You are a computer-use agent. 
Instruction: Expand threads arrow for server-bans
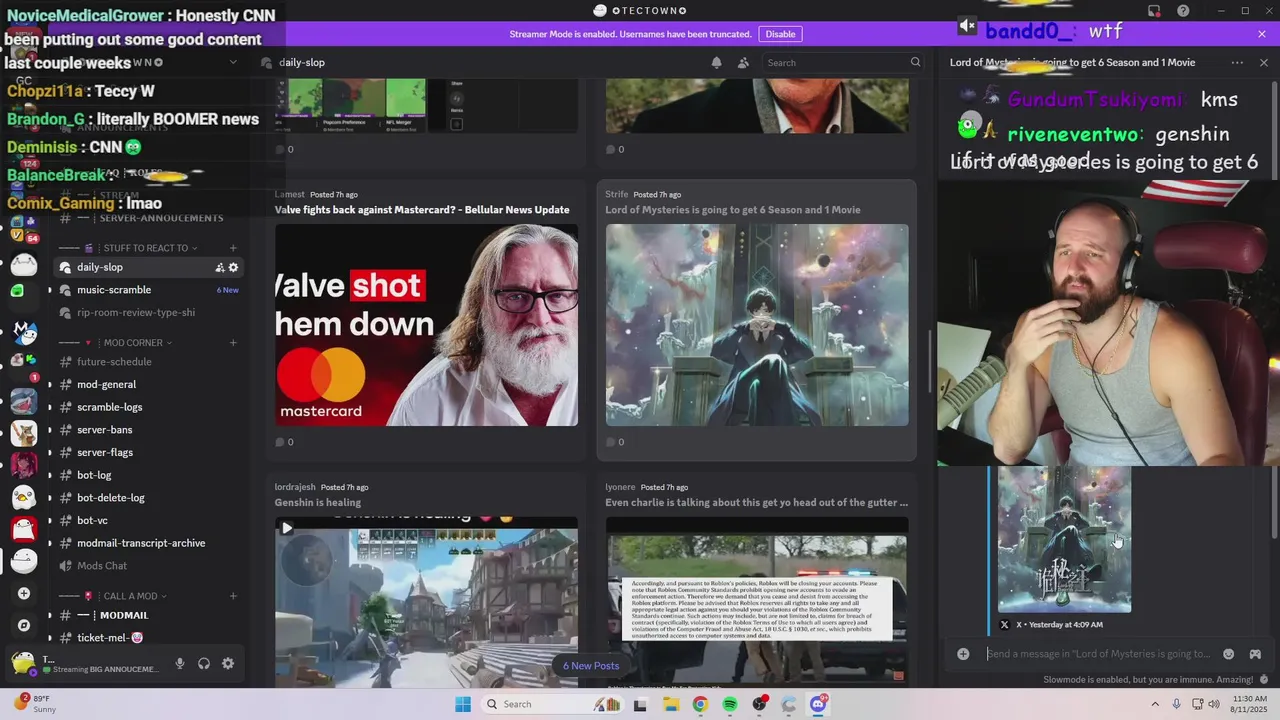coord(50,430)
